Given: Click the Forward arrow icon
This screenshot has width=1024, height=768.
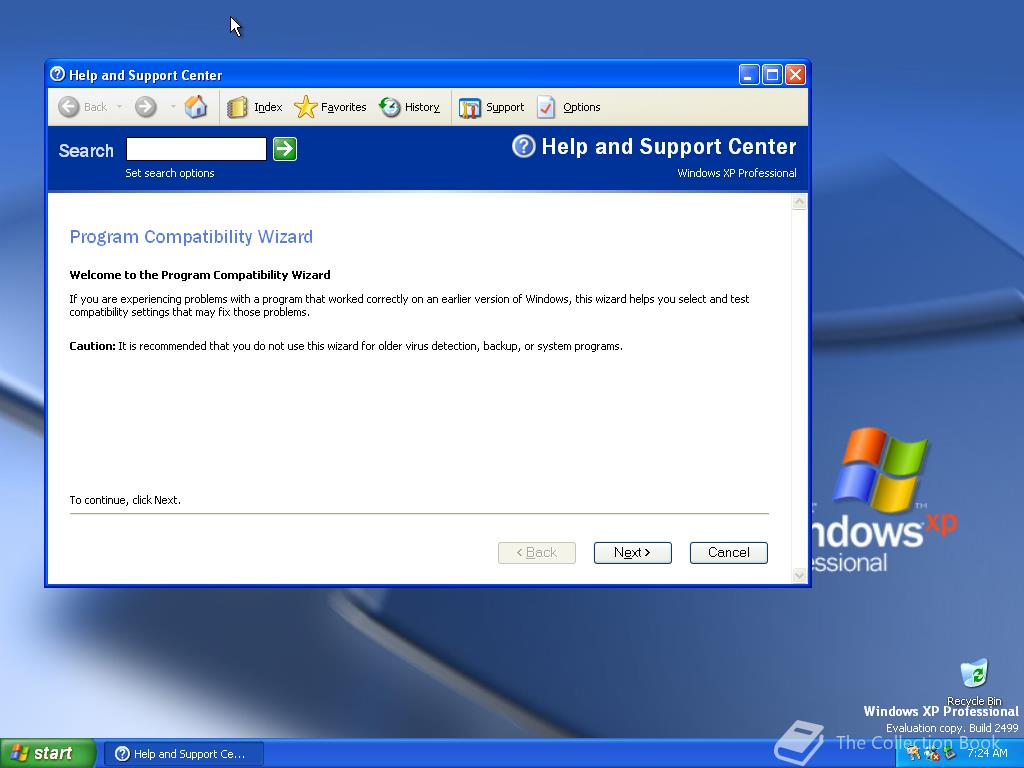Looking at the screenshot, I should click(x=146, y=107).
